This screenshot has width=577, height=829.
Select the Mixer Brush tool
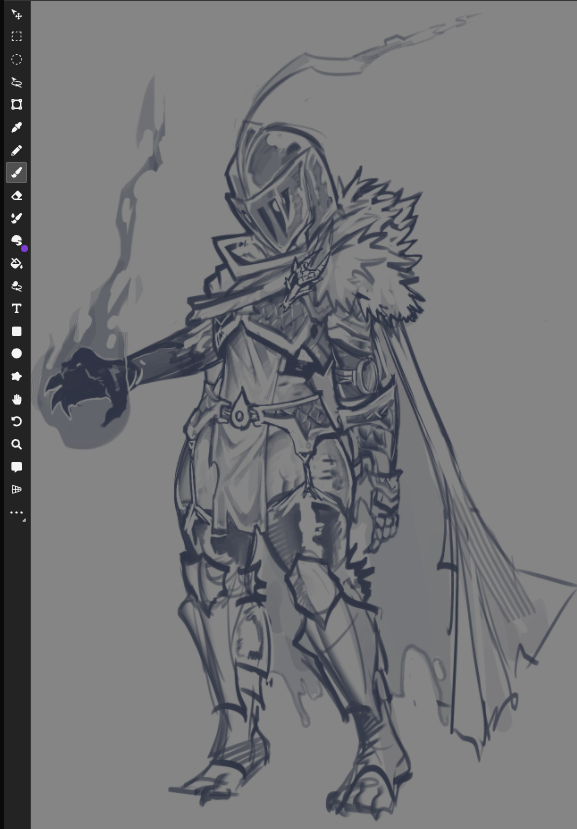[x=16, y=218]
